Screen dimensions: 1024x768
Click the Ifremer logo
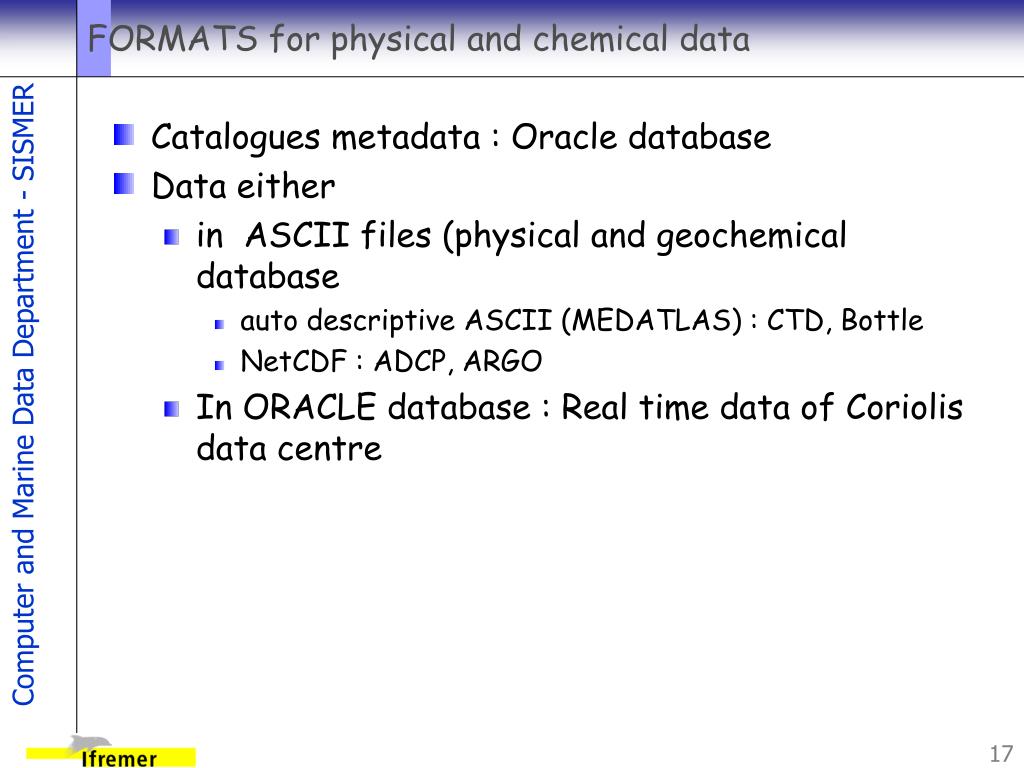tap(111, 752)
